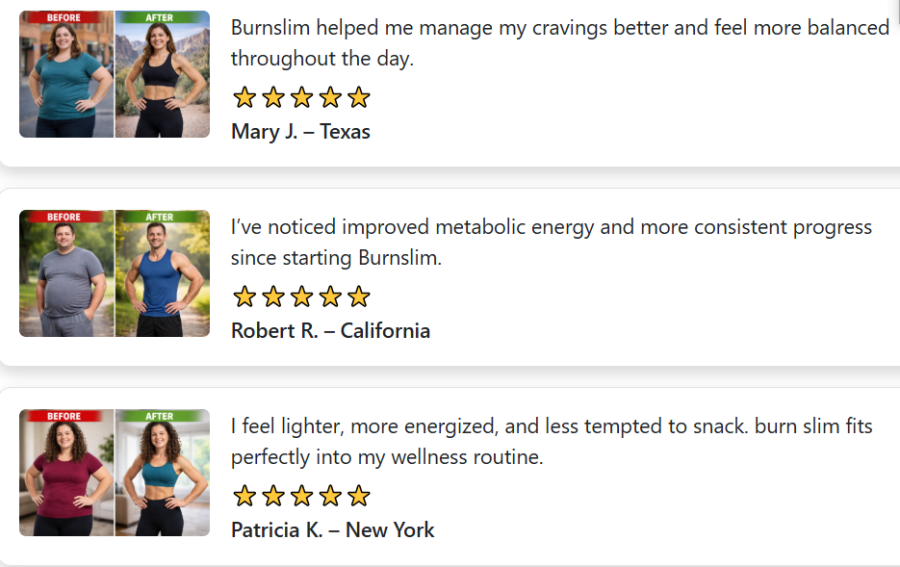Click the reviewer name Robert R. – California
This screenshot has height=567, width=900.
tap(330, 331)
